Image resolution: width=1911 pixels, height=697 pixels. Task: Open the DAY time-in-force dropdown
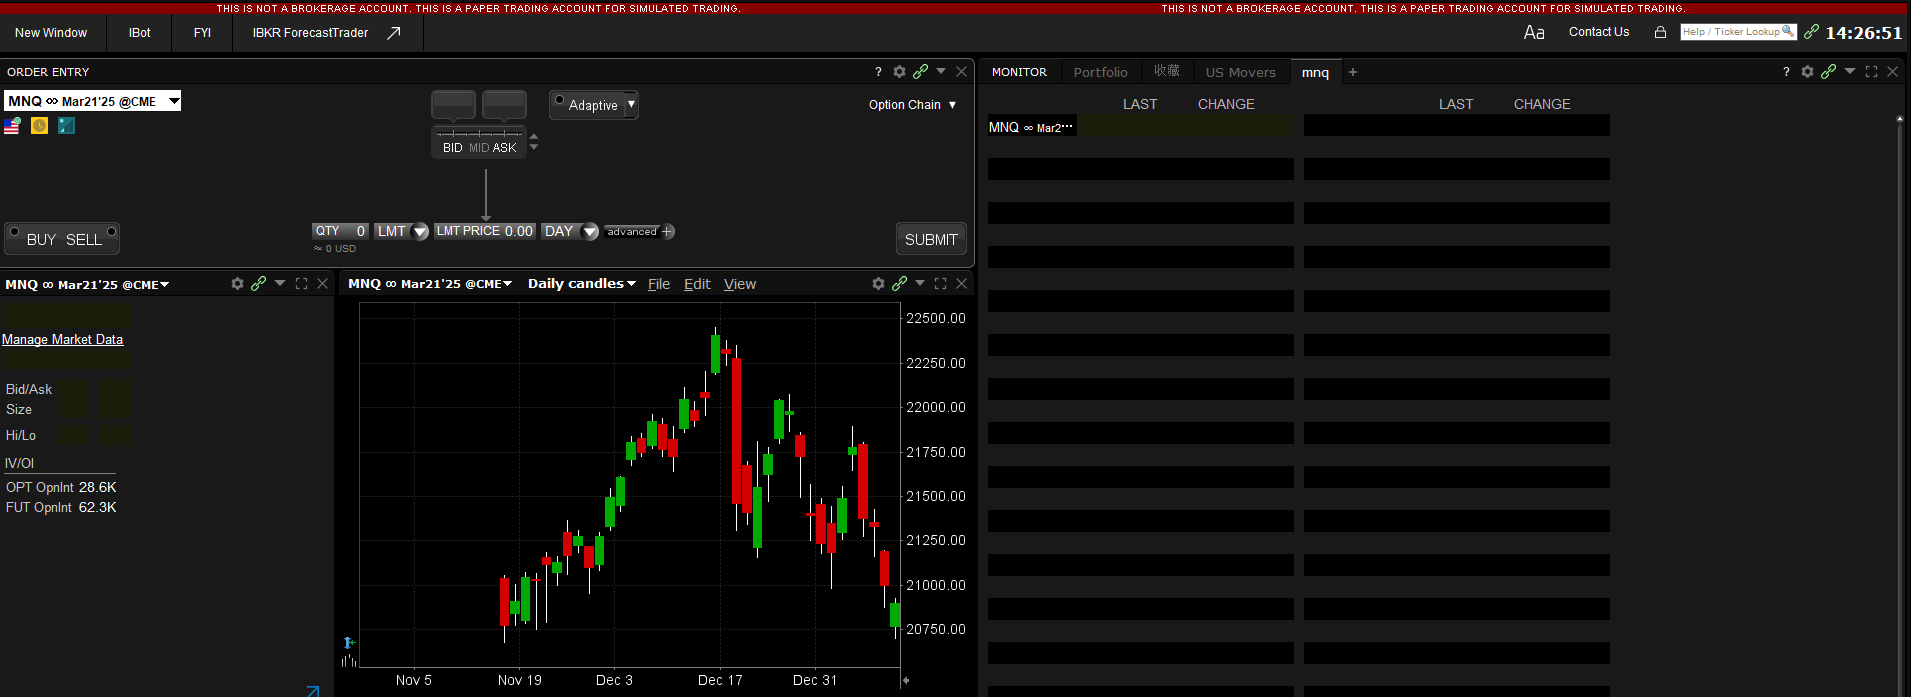590,232
